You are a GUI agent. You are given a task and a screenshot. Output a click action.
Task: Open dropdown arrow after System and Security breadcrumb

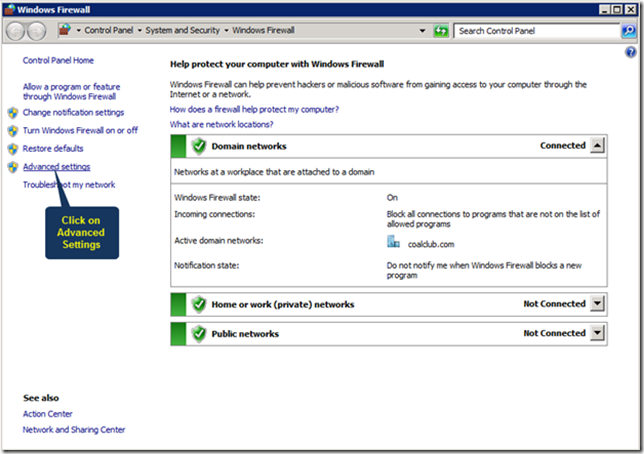[x=226, y=31]
